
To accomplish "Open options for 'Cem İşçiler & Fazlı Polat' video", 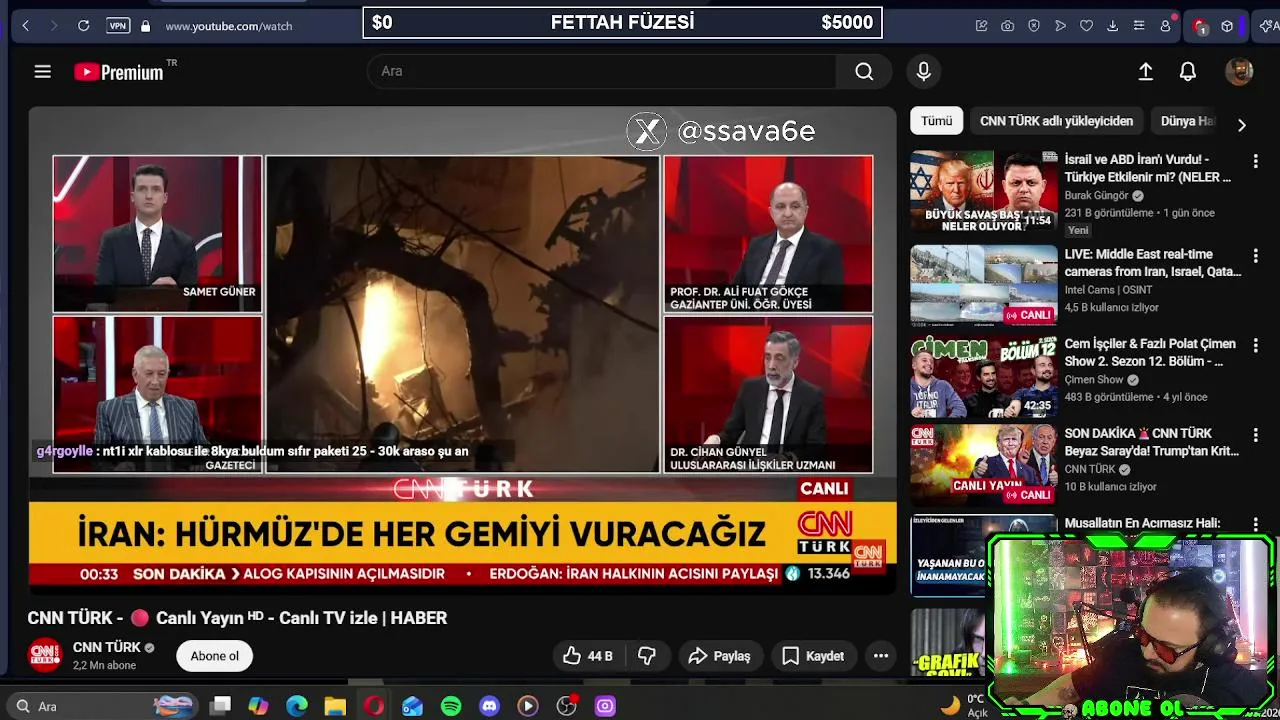I will [x=1255, y=345].
